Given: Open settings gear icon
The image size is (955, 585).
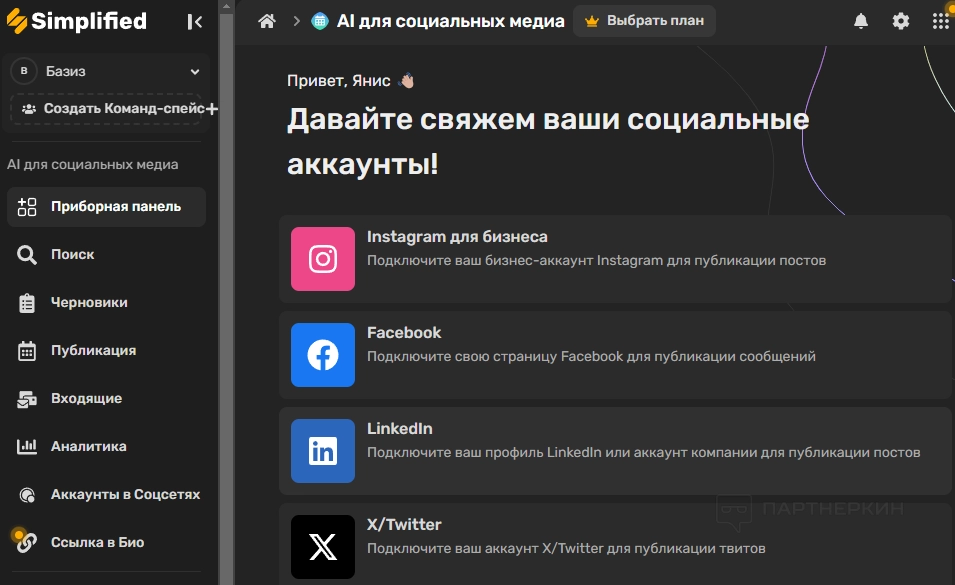Looking at the screenshot, I should pos(901,21).
